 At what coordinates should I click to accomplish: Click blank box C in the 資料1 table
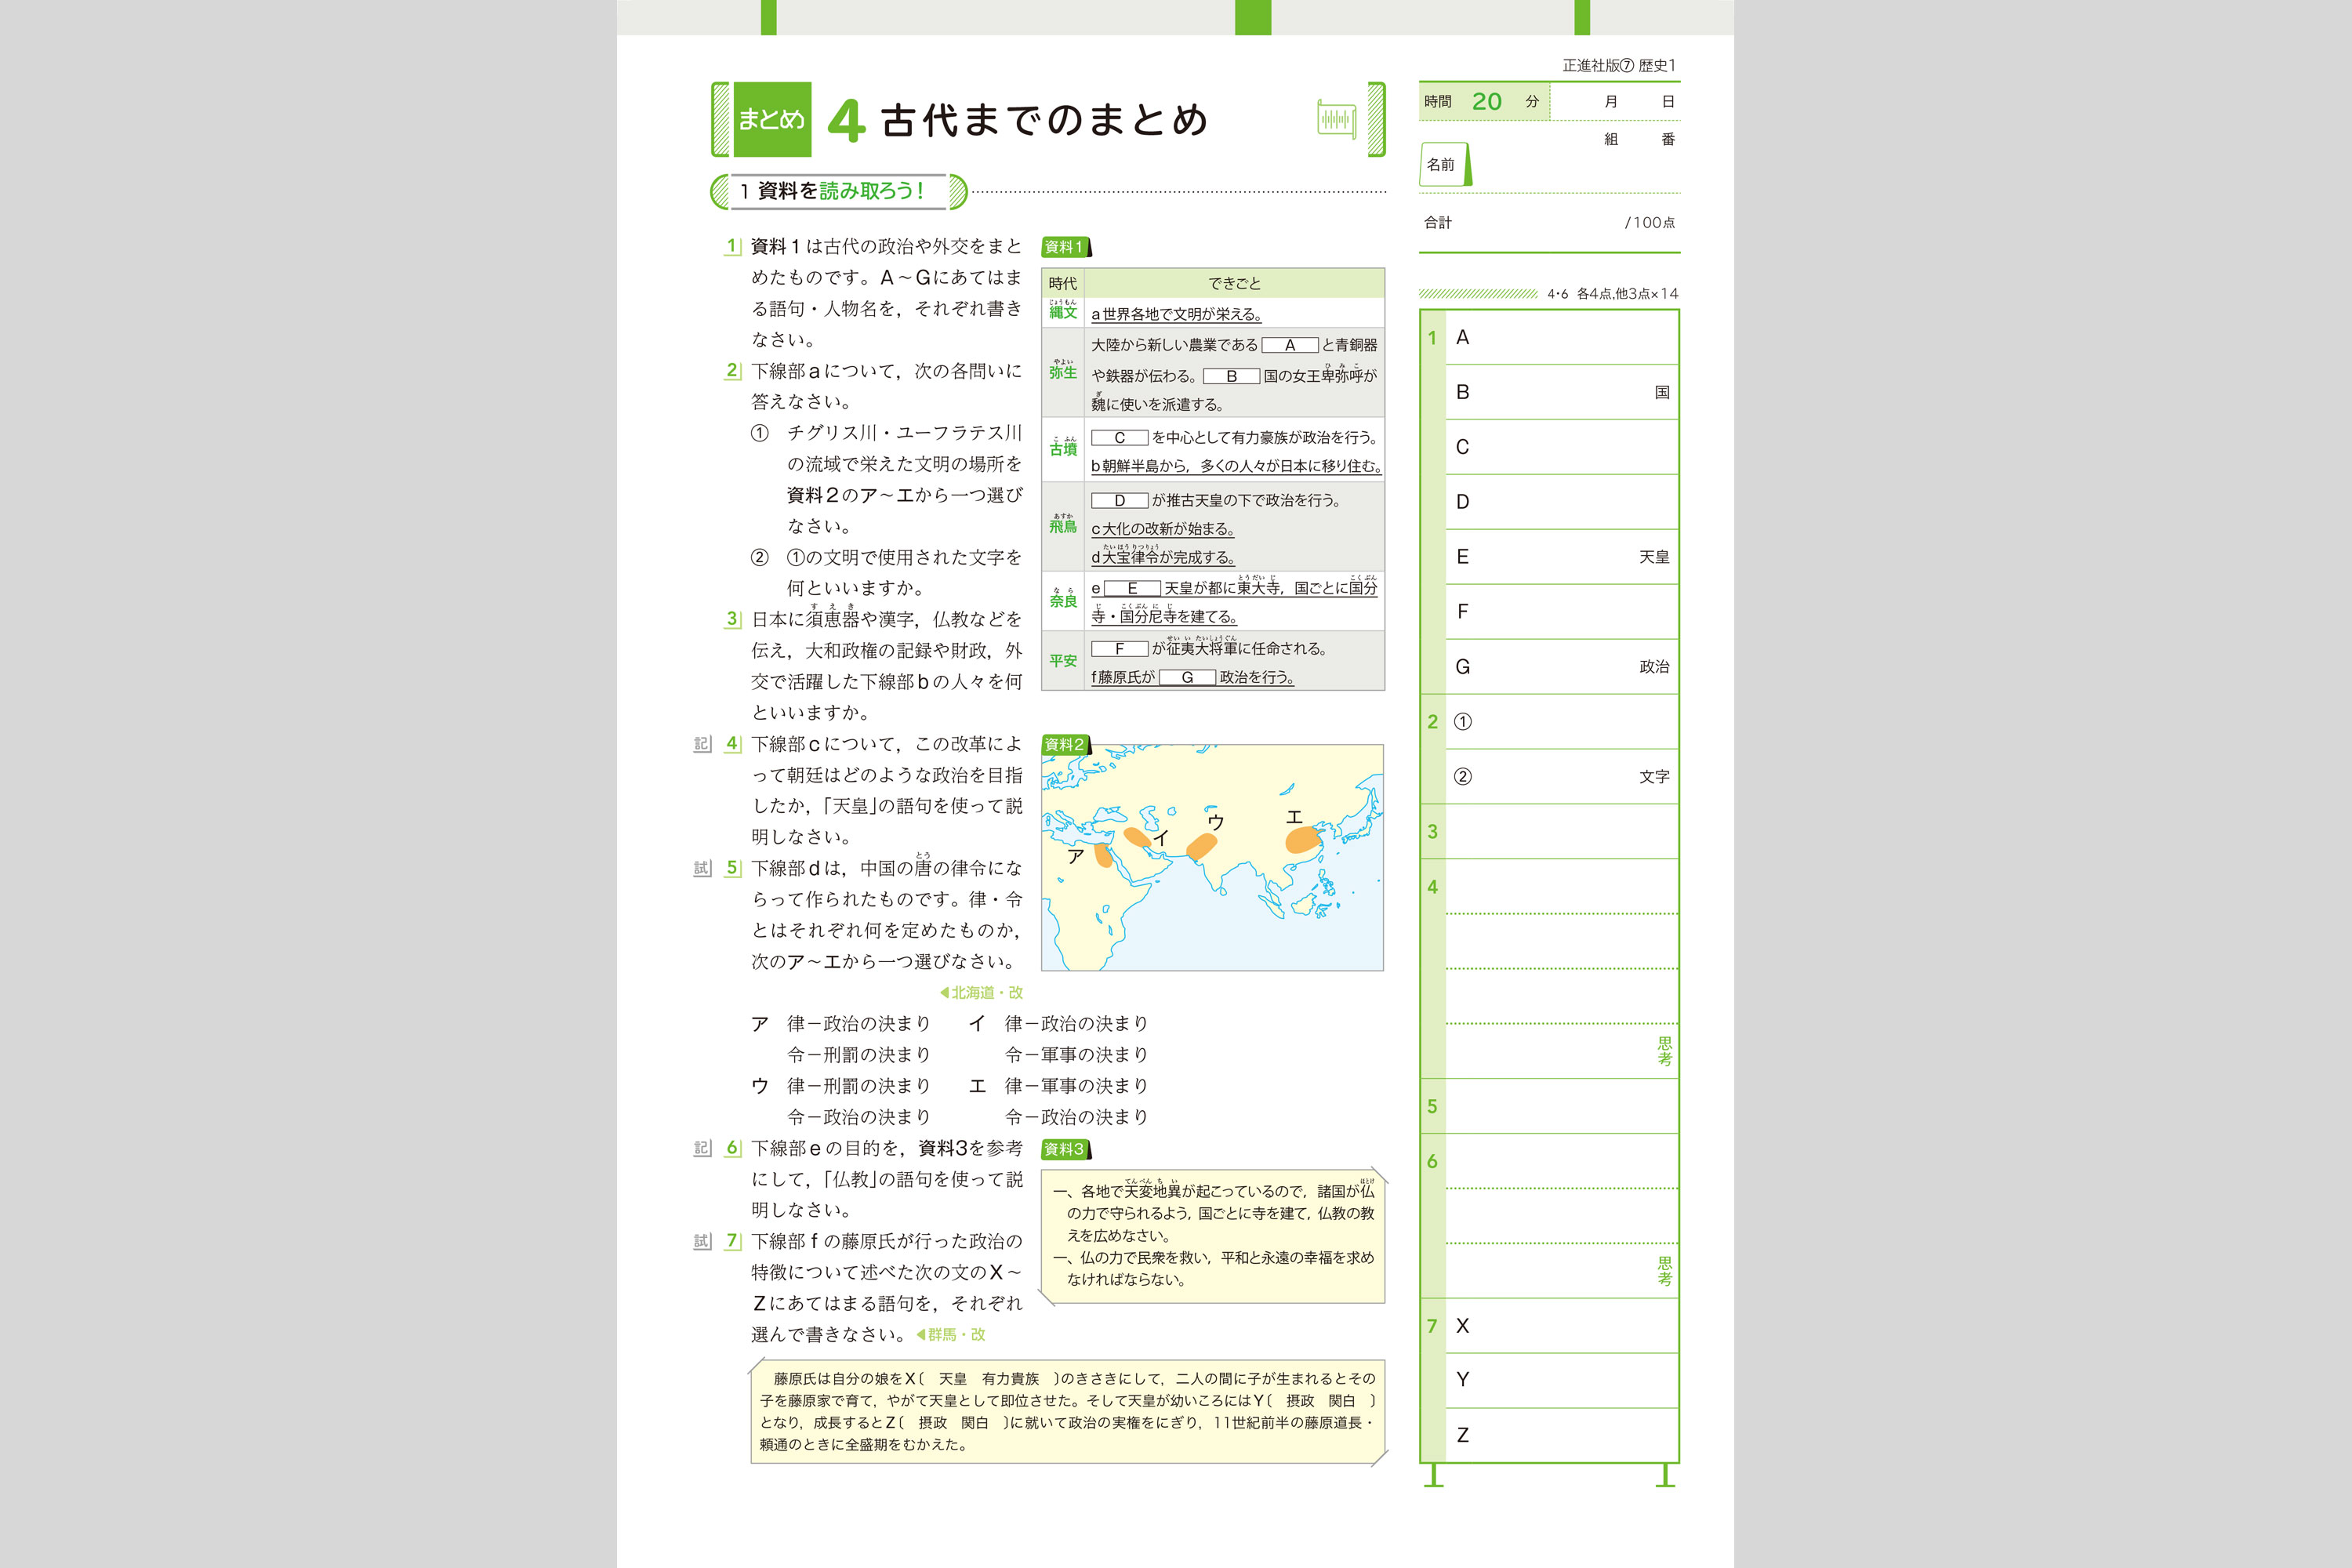coord(1119,438)
